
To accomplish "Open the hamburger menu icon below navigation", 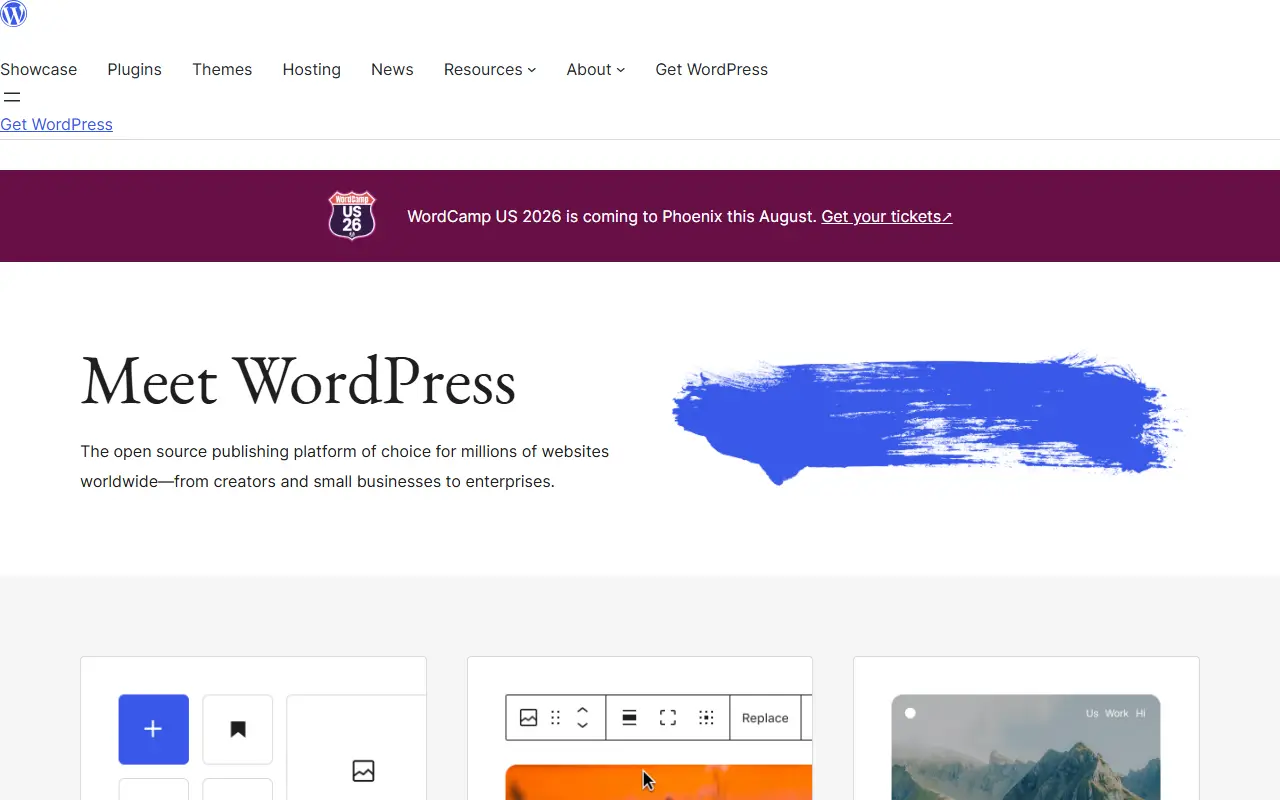I will (x=12, y=97).
